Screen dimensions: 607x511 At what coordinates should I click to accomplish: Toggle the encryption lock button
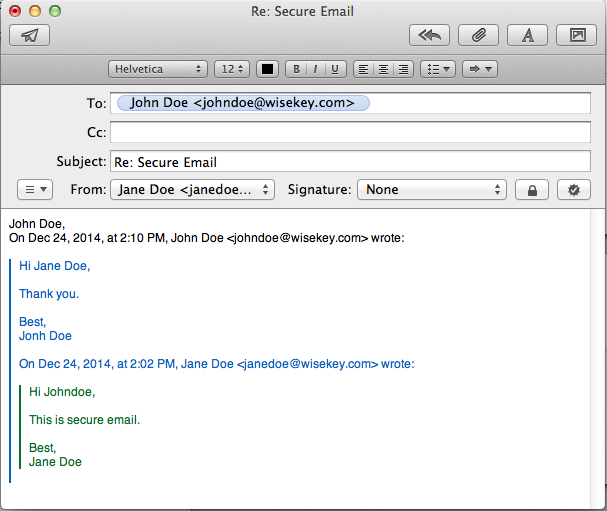point(532,190)
